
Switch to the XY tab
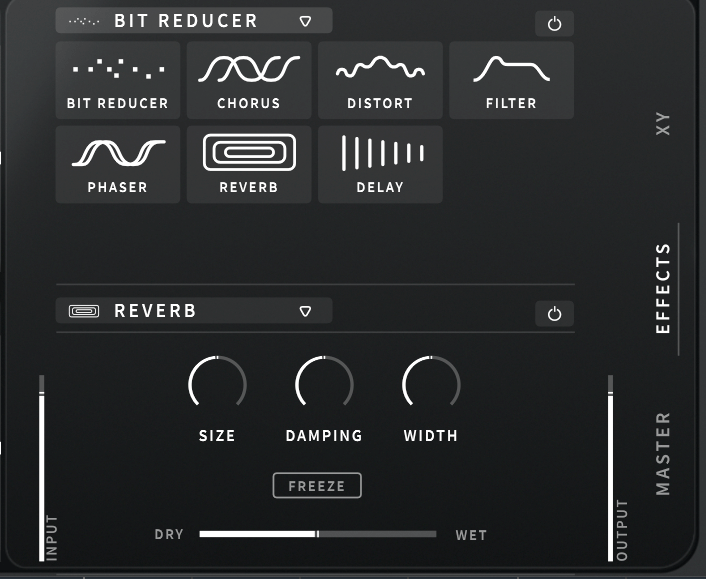[x=663, y=124]
